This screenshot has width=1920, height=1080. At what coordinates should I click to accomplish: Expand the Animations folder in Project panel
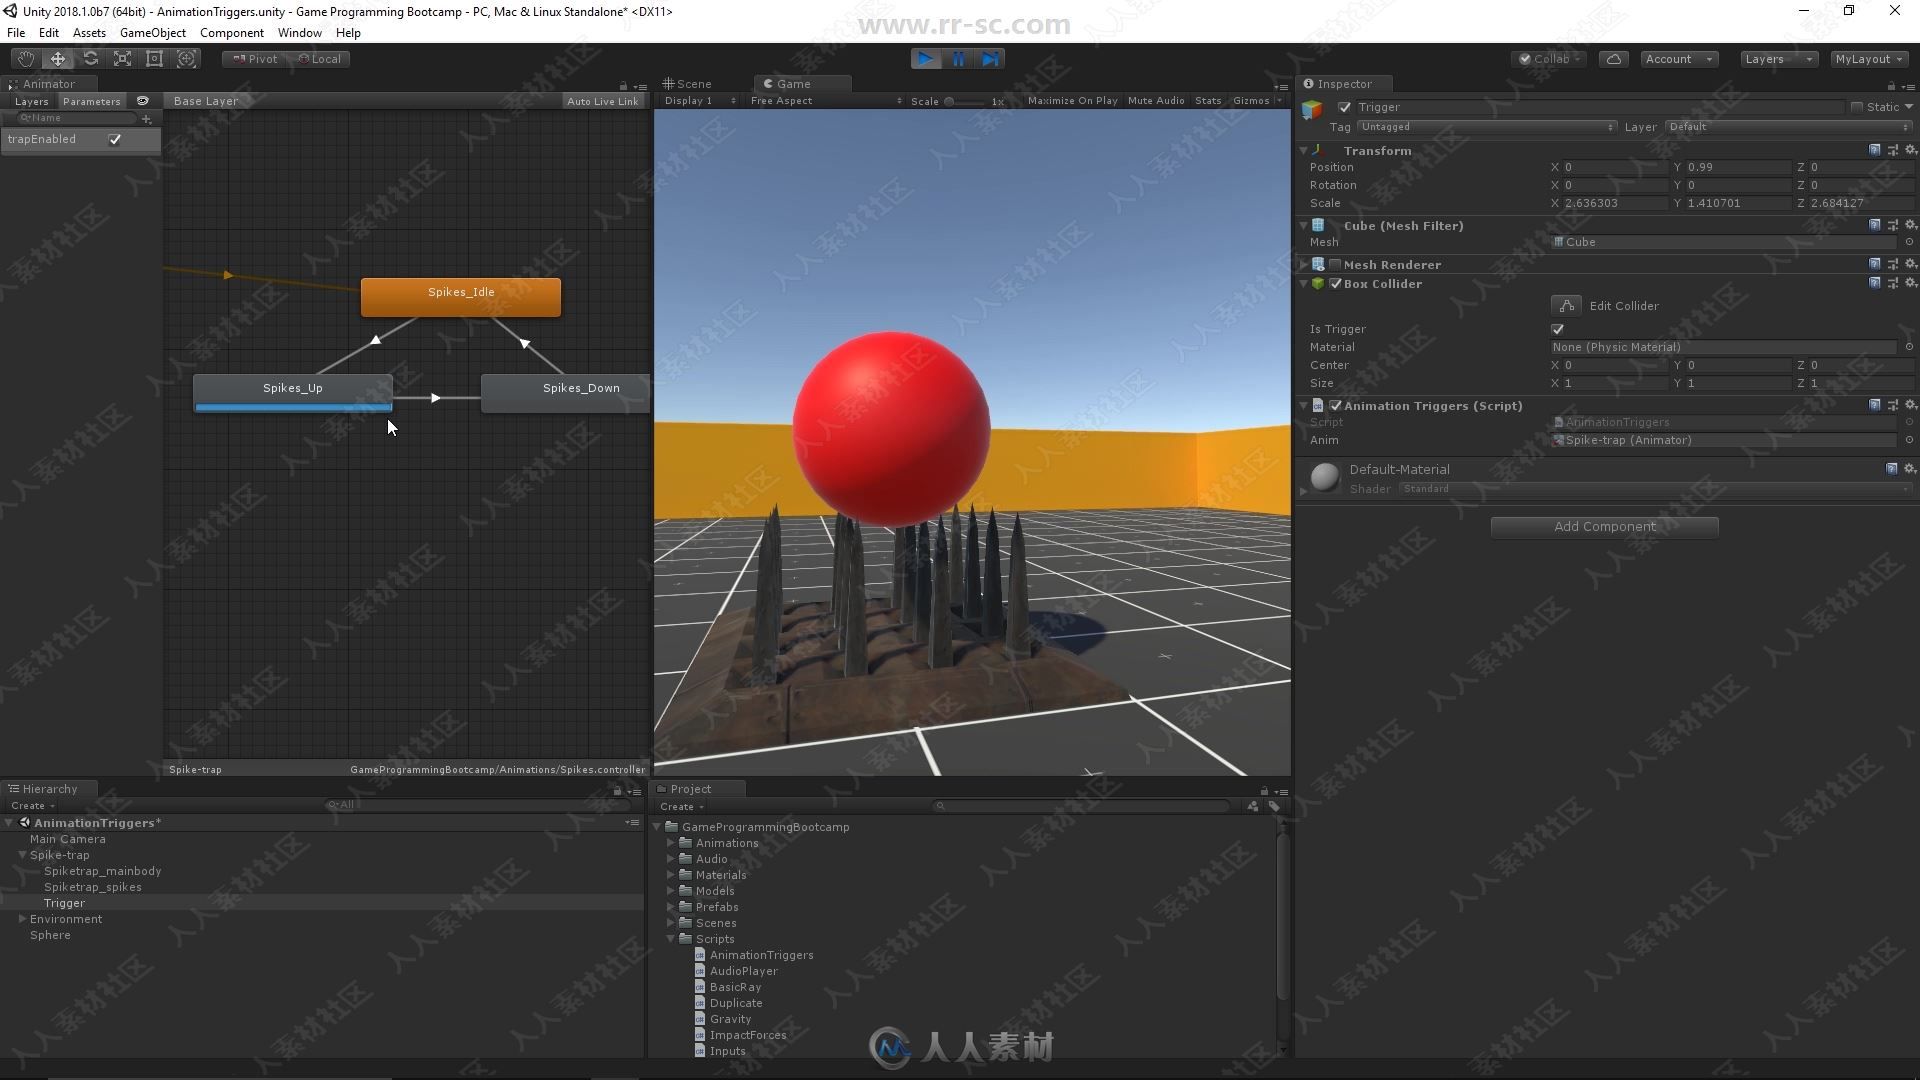click(x=671, y=843)
